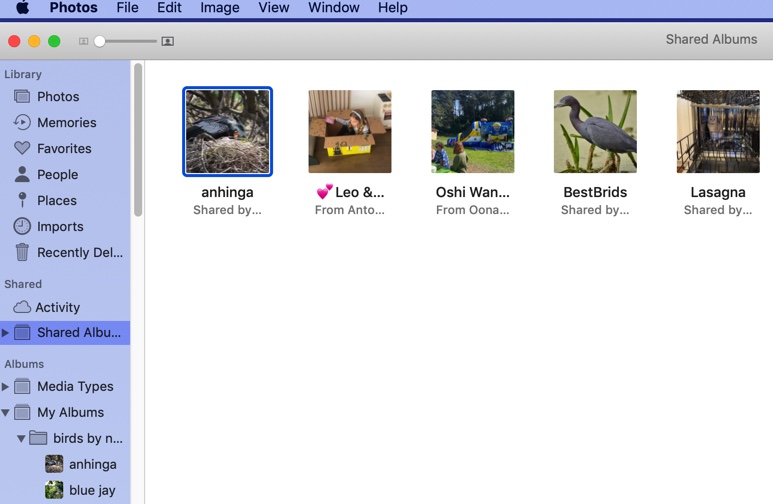Open the Window menu
Viewport: 773px width, 504px height.
[x=334, y=7]
